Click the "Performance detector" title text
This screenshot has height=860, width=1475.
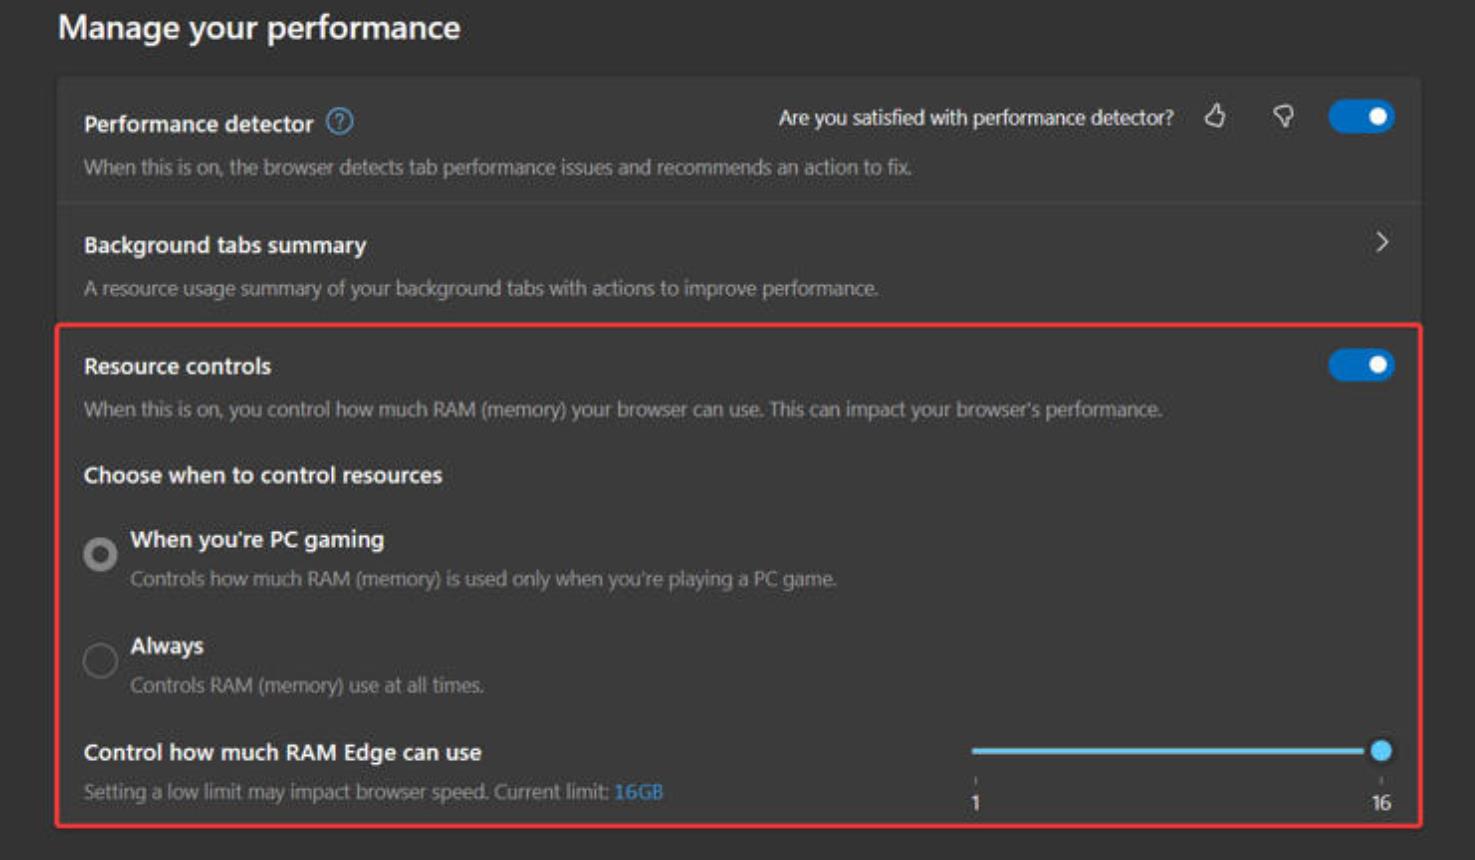coord(198,124)
